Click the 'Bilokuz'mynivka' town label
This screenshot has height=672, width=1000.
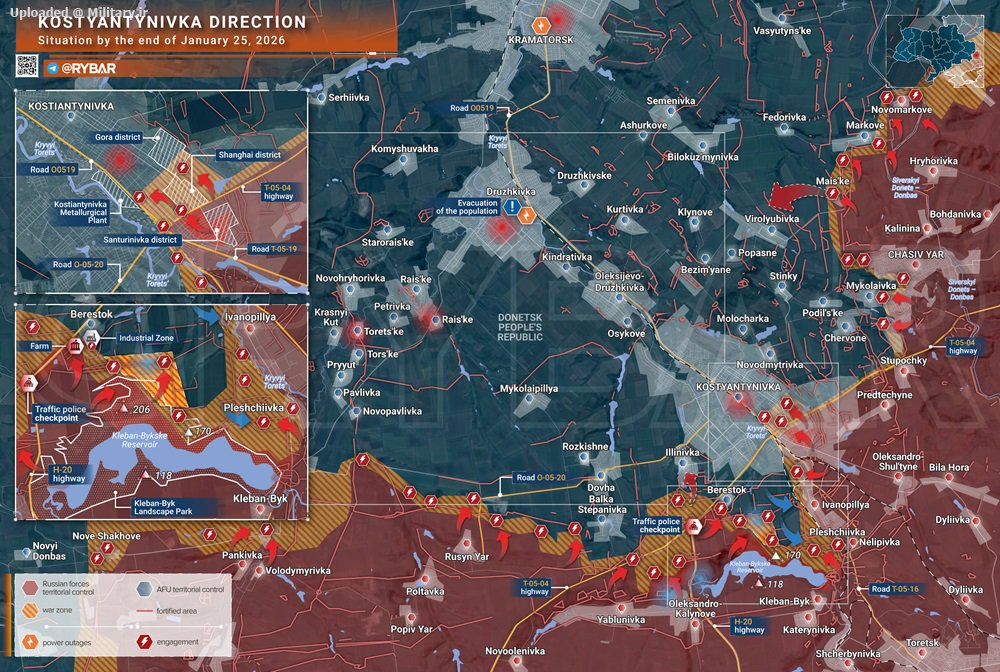703,157
